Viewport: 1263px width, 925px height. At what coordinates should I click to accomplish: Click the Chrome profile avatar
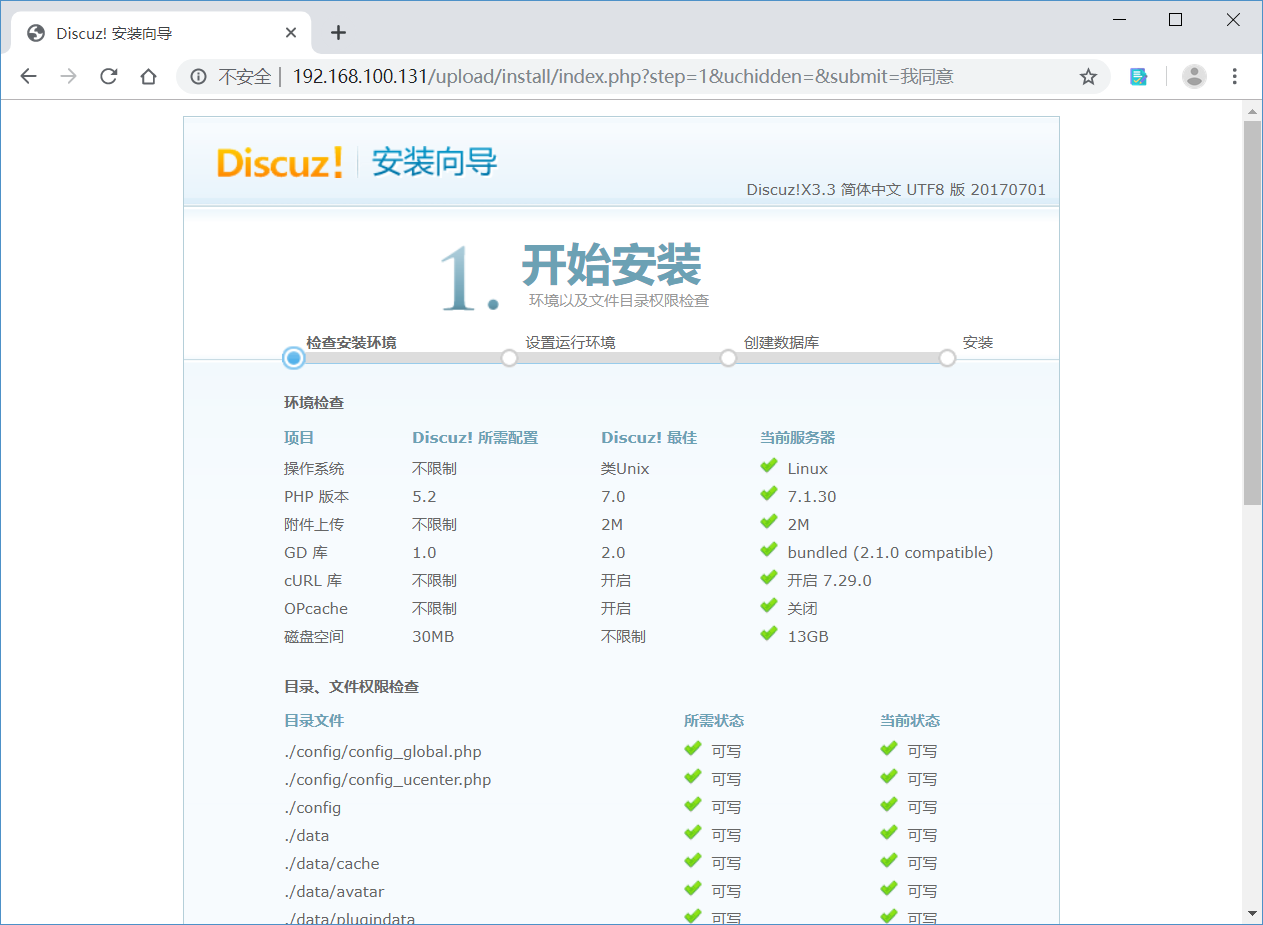click(x=1194, y=75)
